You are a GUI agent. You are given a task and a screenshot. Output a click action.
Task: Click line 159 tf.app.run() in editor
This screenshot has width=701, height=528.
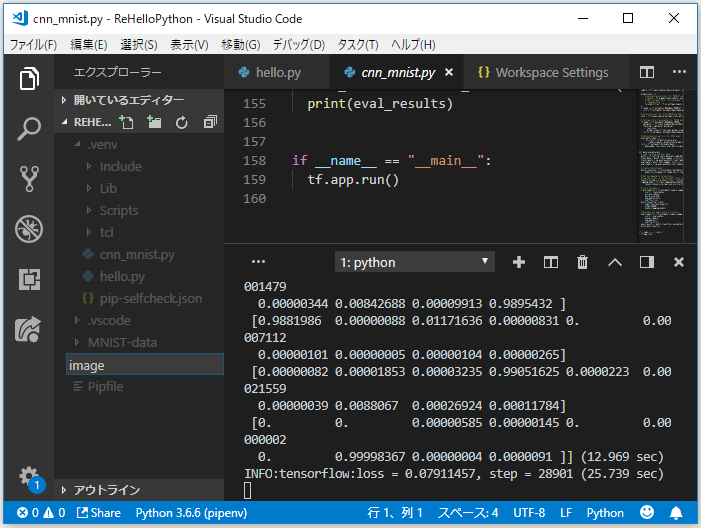pyautogui.click(x=353, y=180)
